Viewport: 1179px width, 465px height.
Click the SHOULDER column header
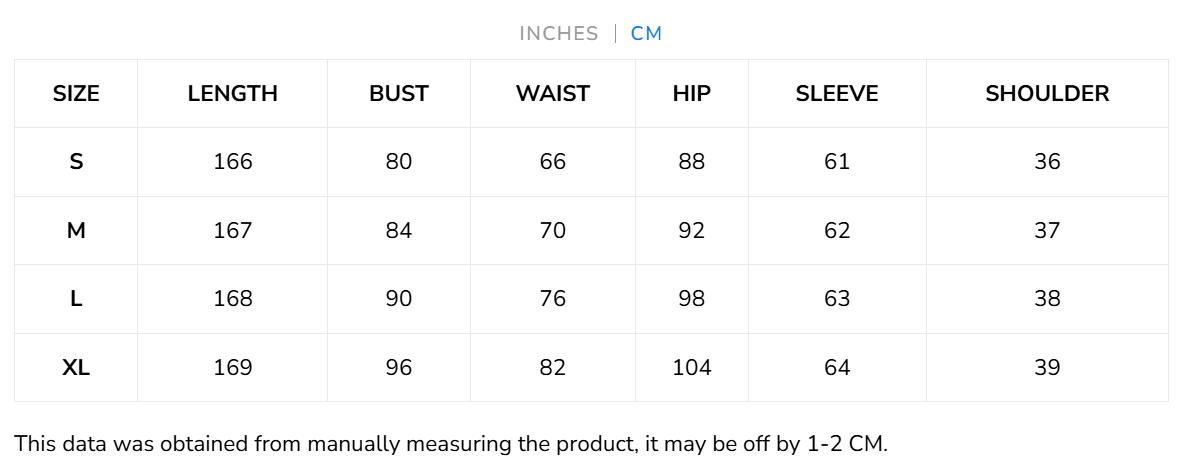1047,94
